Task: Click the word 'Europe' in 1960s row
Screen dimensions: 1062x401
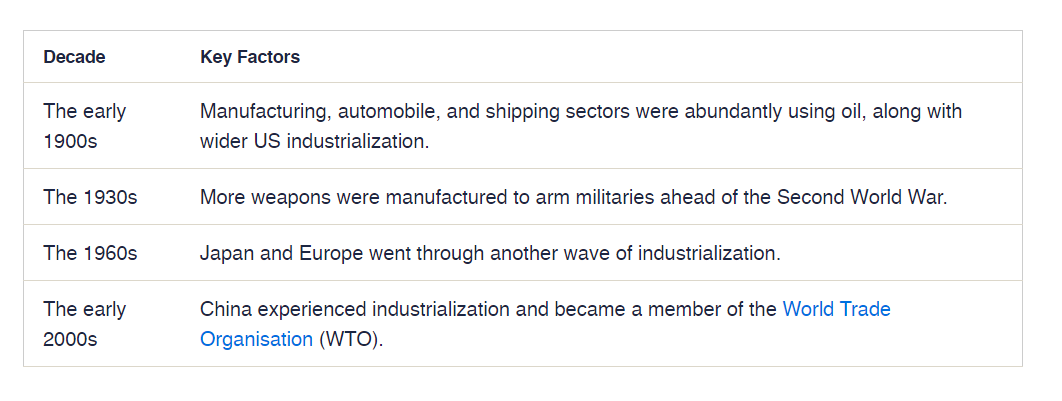Action: coord(331,253)
